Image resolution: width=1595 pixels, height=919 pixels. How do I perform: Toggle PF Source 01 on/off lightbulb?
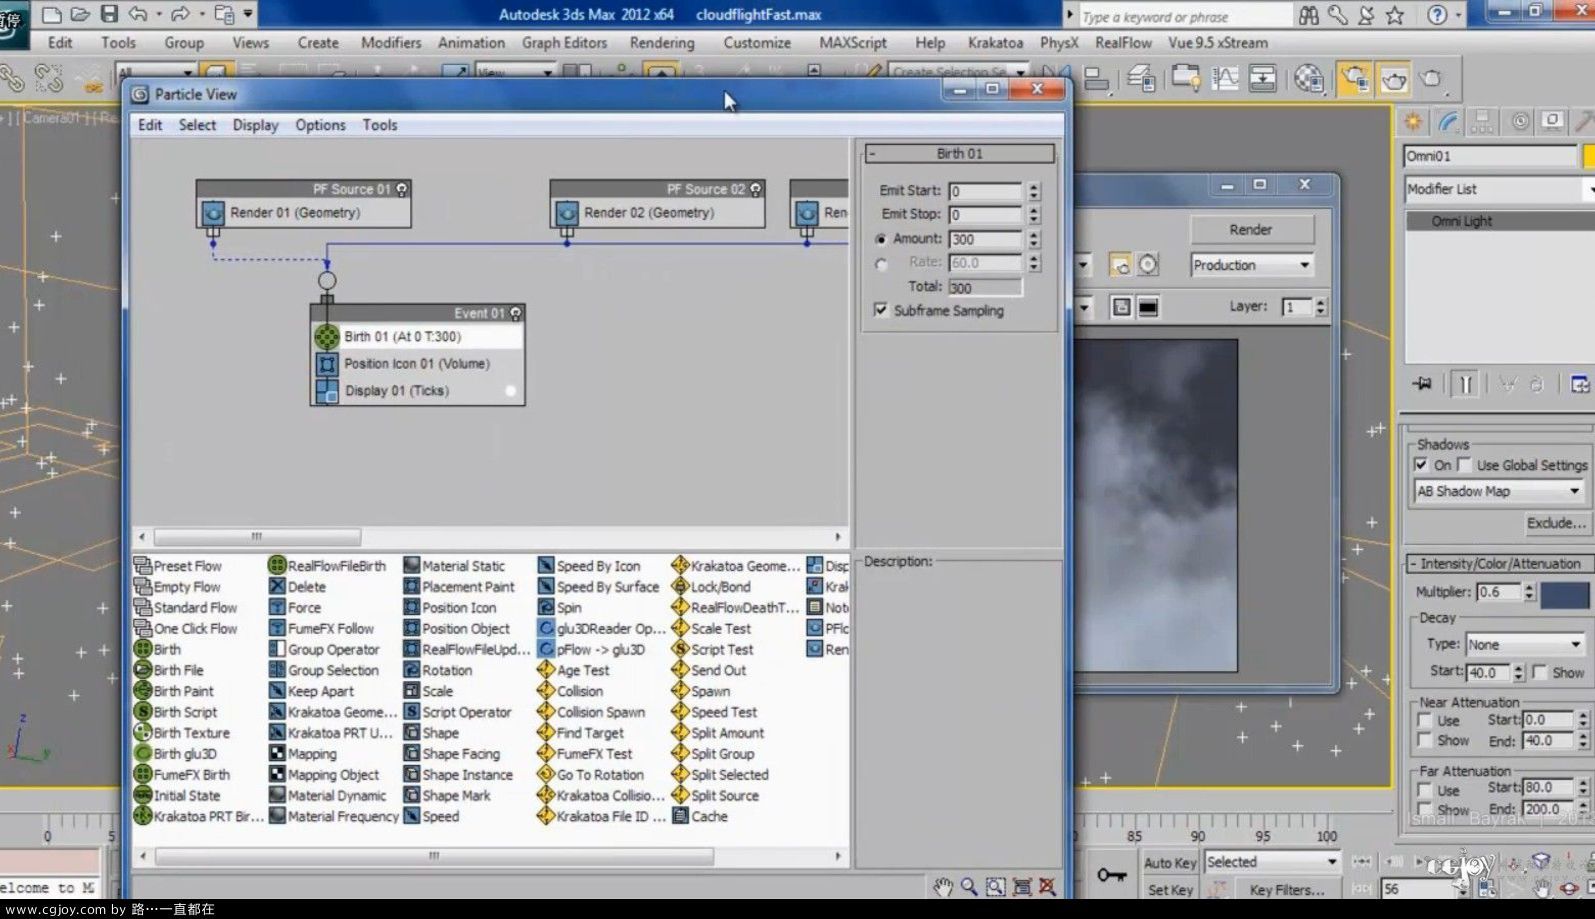[x=402, y=189]
